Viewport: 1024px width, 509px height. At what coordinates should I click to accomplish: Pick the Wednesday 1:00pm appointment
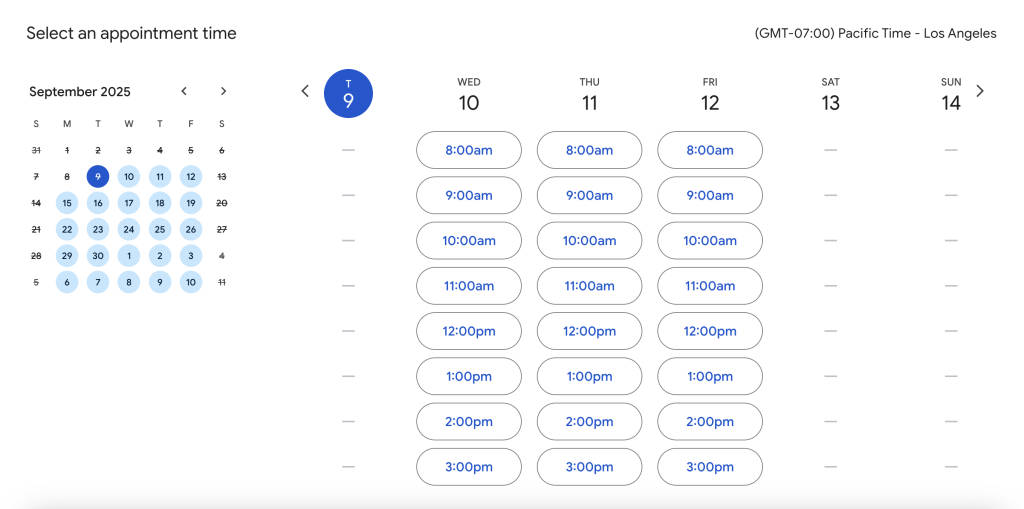(x=469, y=377)
